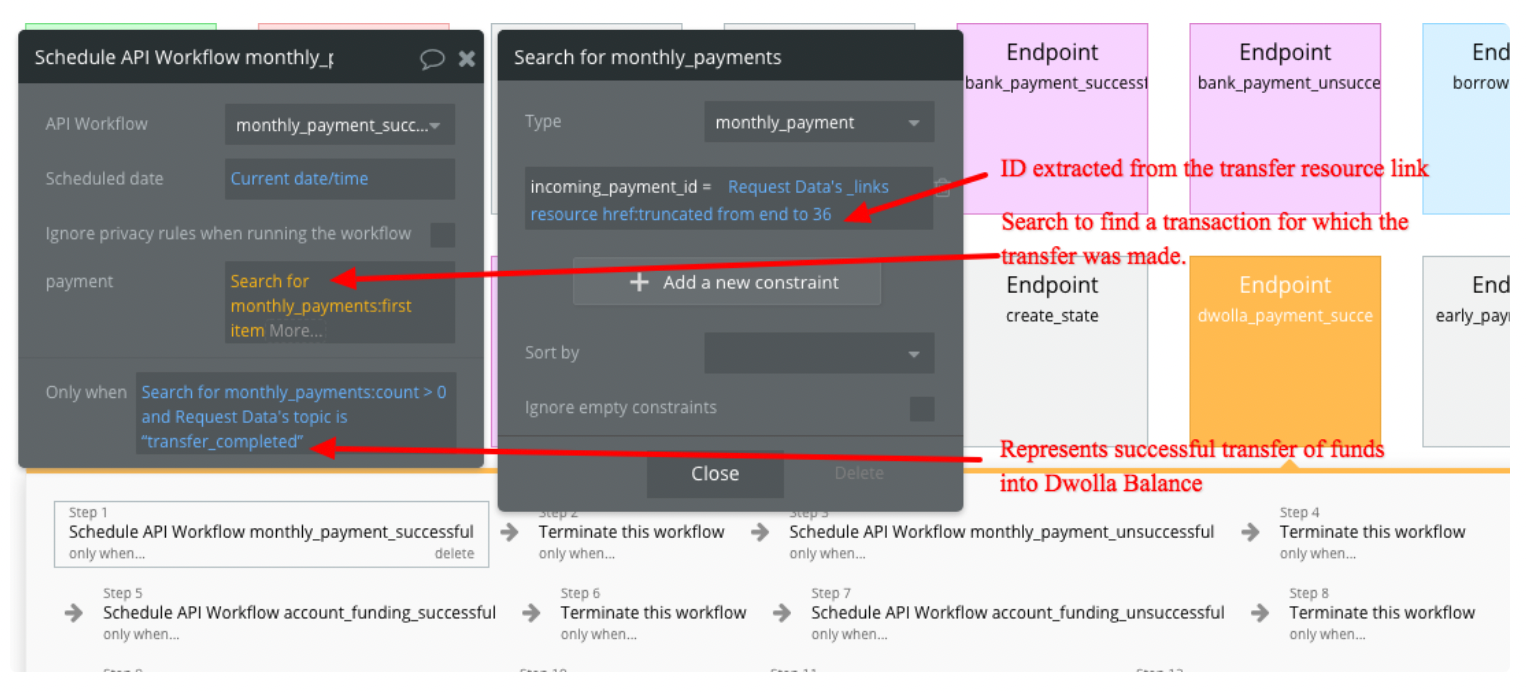This screenshot has height=692, width=1526.
Task: Click delete link on Step 1
Action: pyautogui.click(x=454, y=553)
